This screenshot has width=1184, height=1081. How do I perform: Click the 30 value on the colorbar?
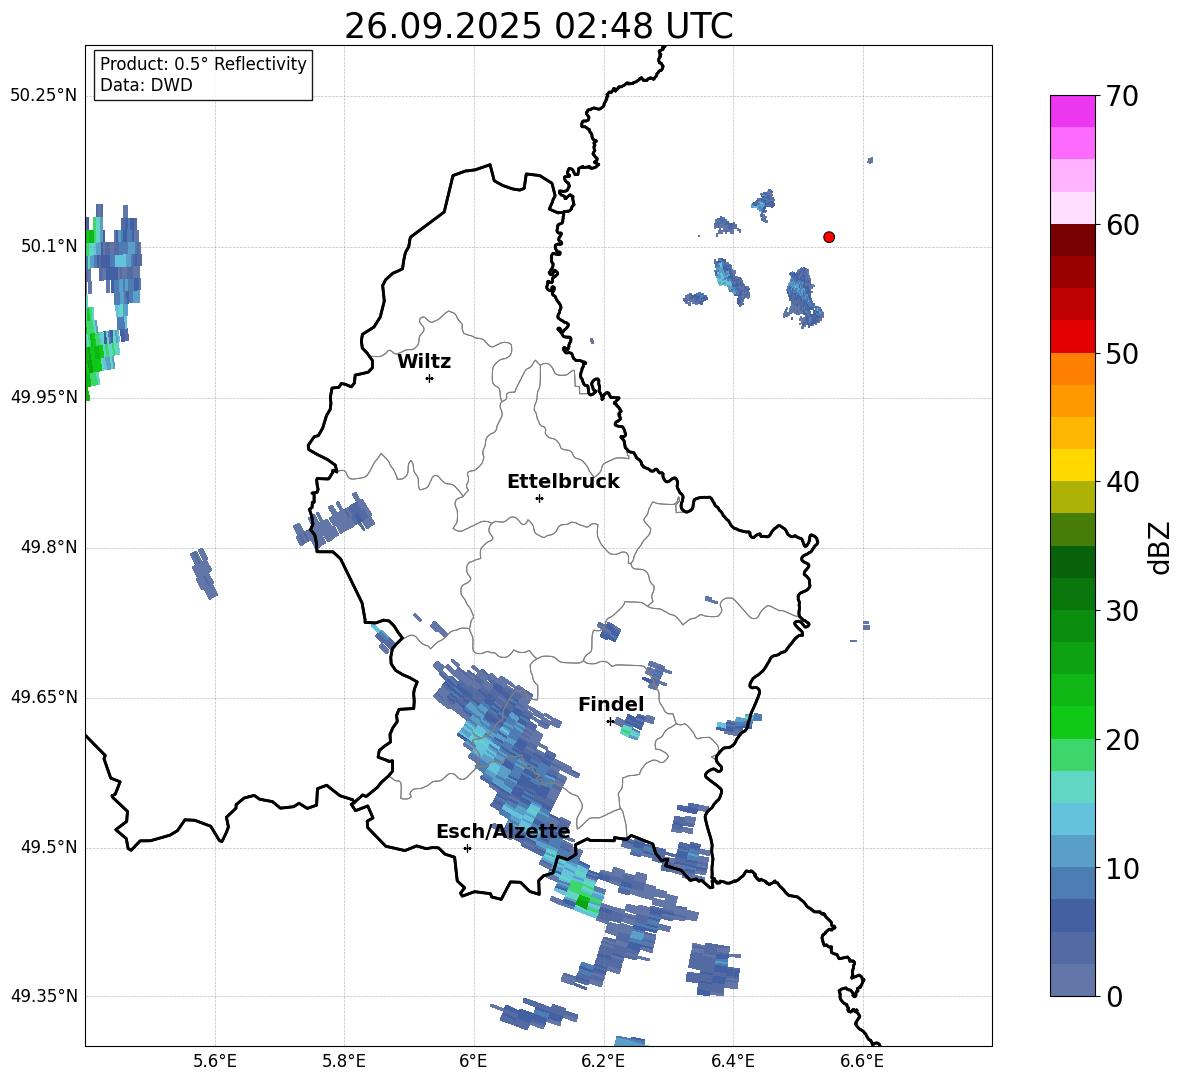(1122, 611)
